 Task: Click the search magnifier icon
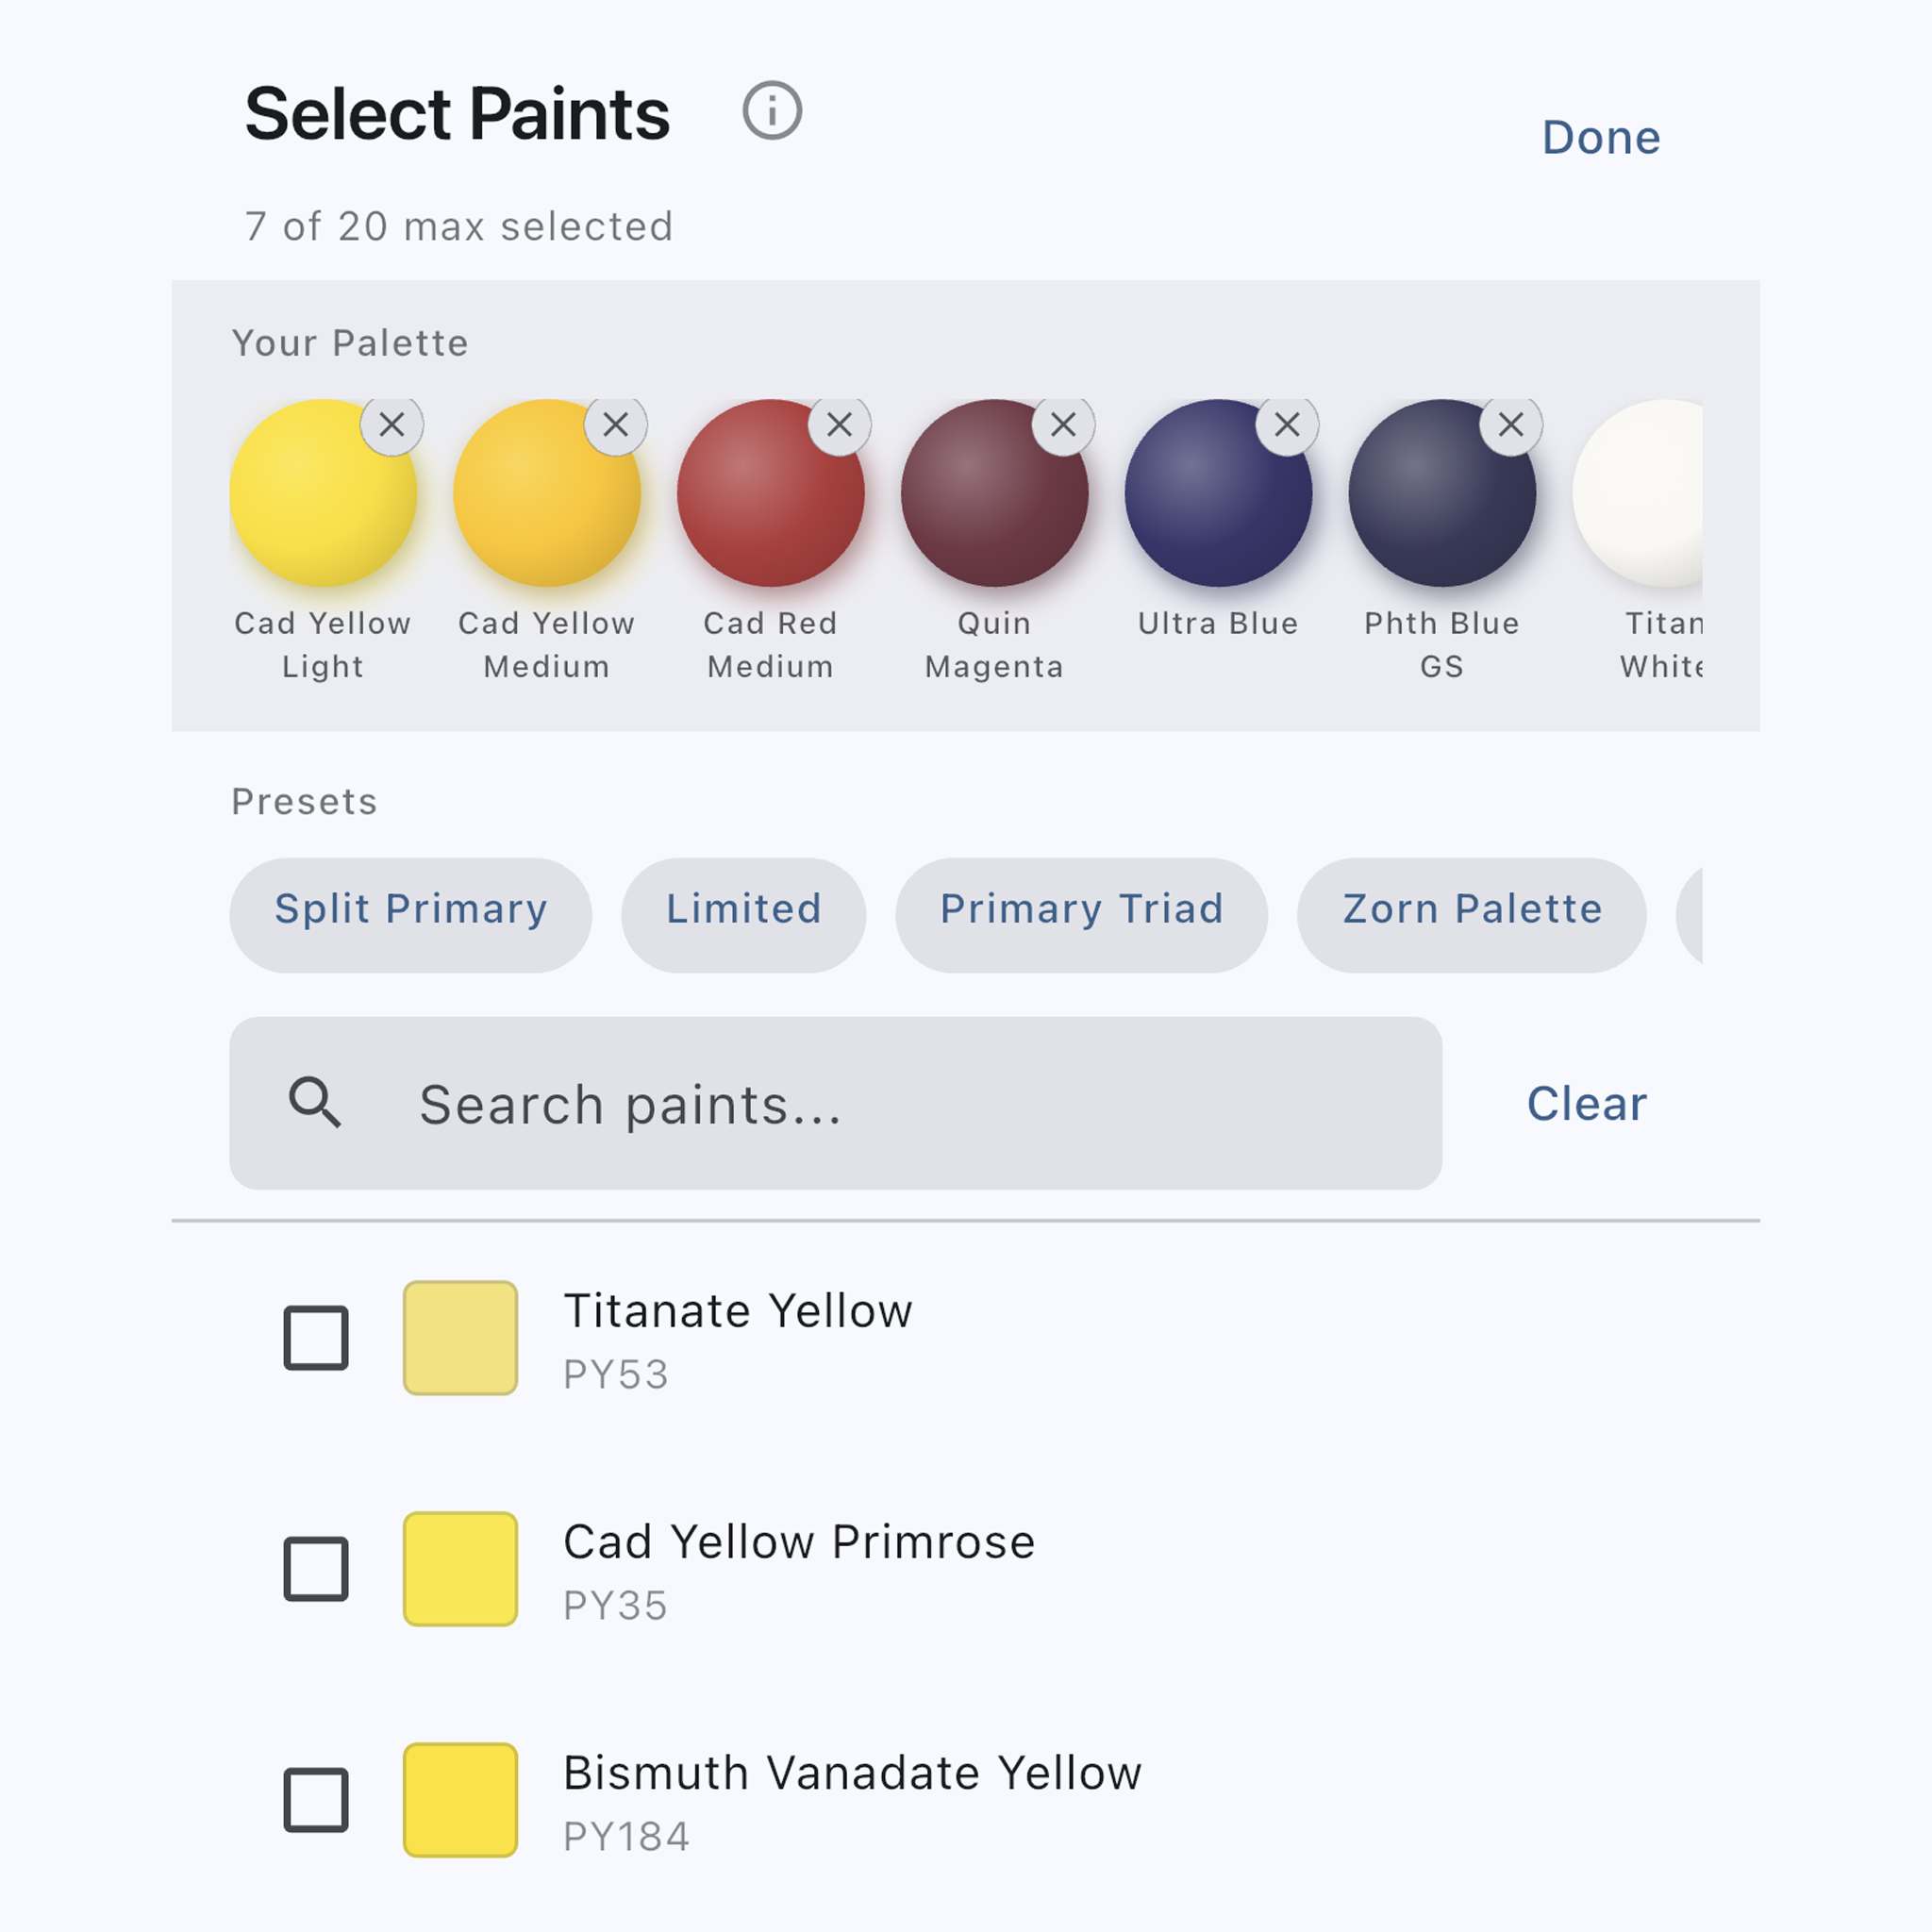point(314,1103)
